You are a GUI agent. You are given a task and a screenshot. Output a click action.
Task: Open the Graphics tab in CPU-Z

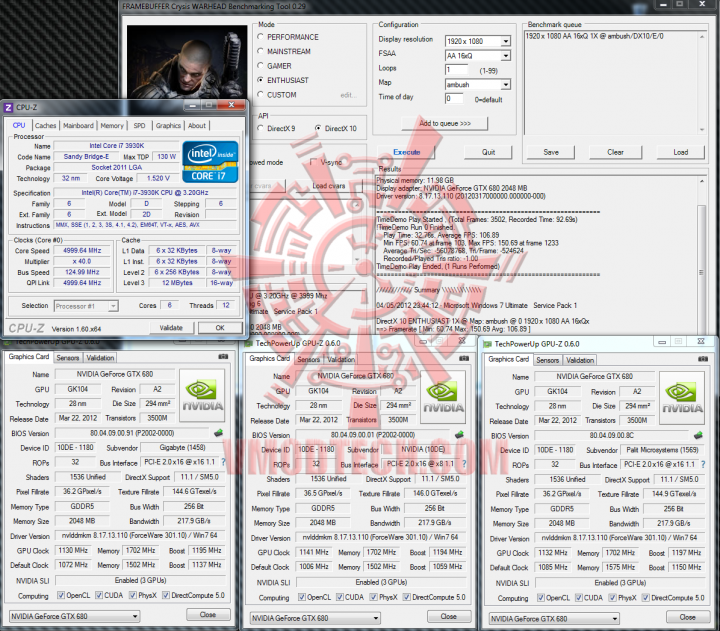tap(168, 125)
